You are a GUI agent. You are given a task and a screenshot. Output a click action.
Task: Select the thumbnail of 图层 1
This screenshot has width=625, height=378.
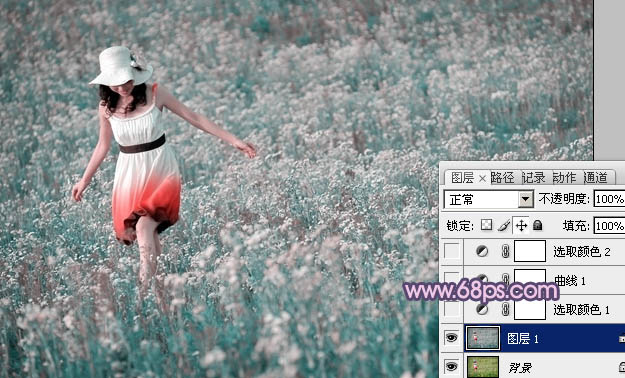(482, 338)
